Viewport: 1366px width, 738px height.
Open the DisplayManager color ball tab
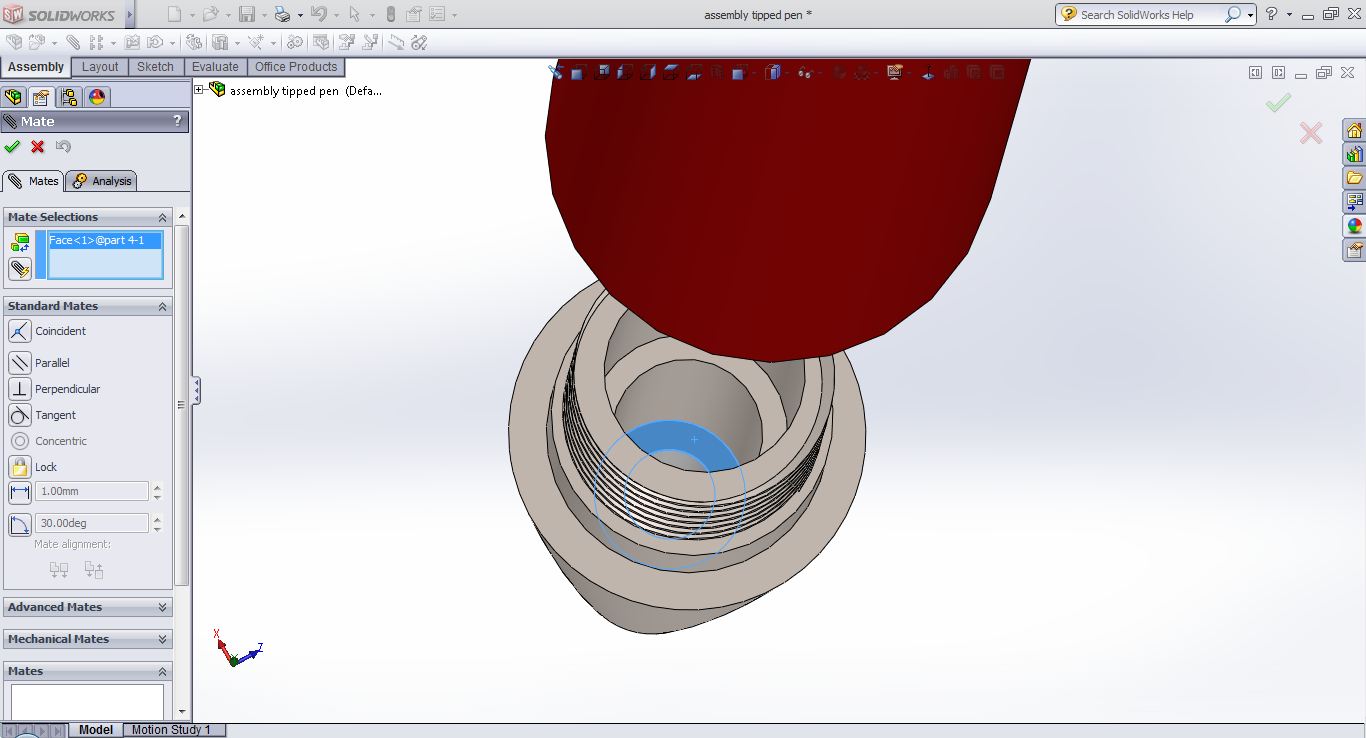[97, 97]
